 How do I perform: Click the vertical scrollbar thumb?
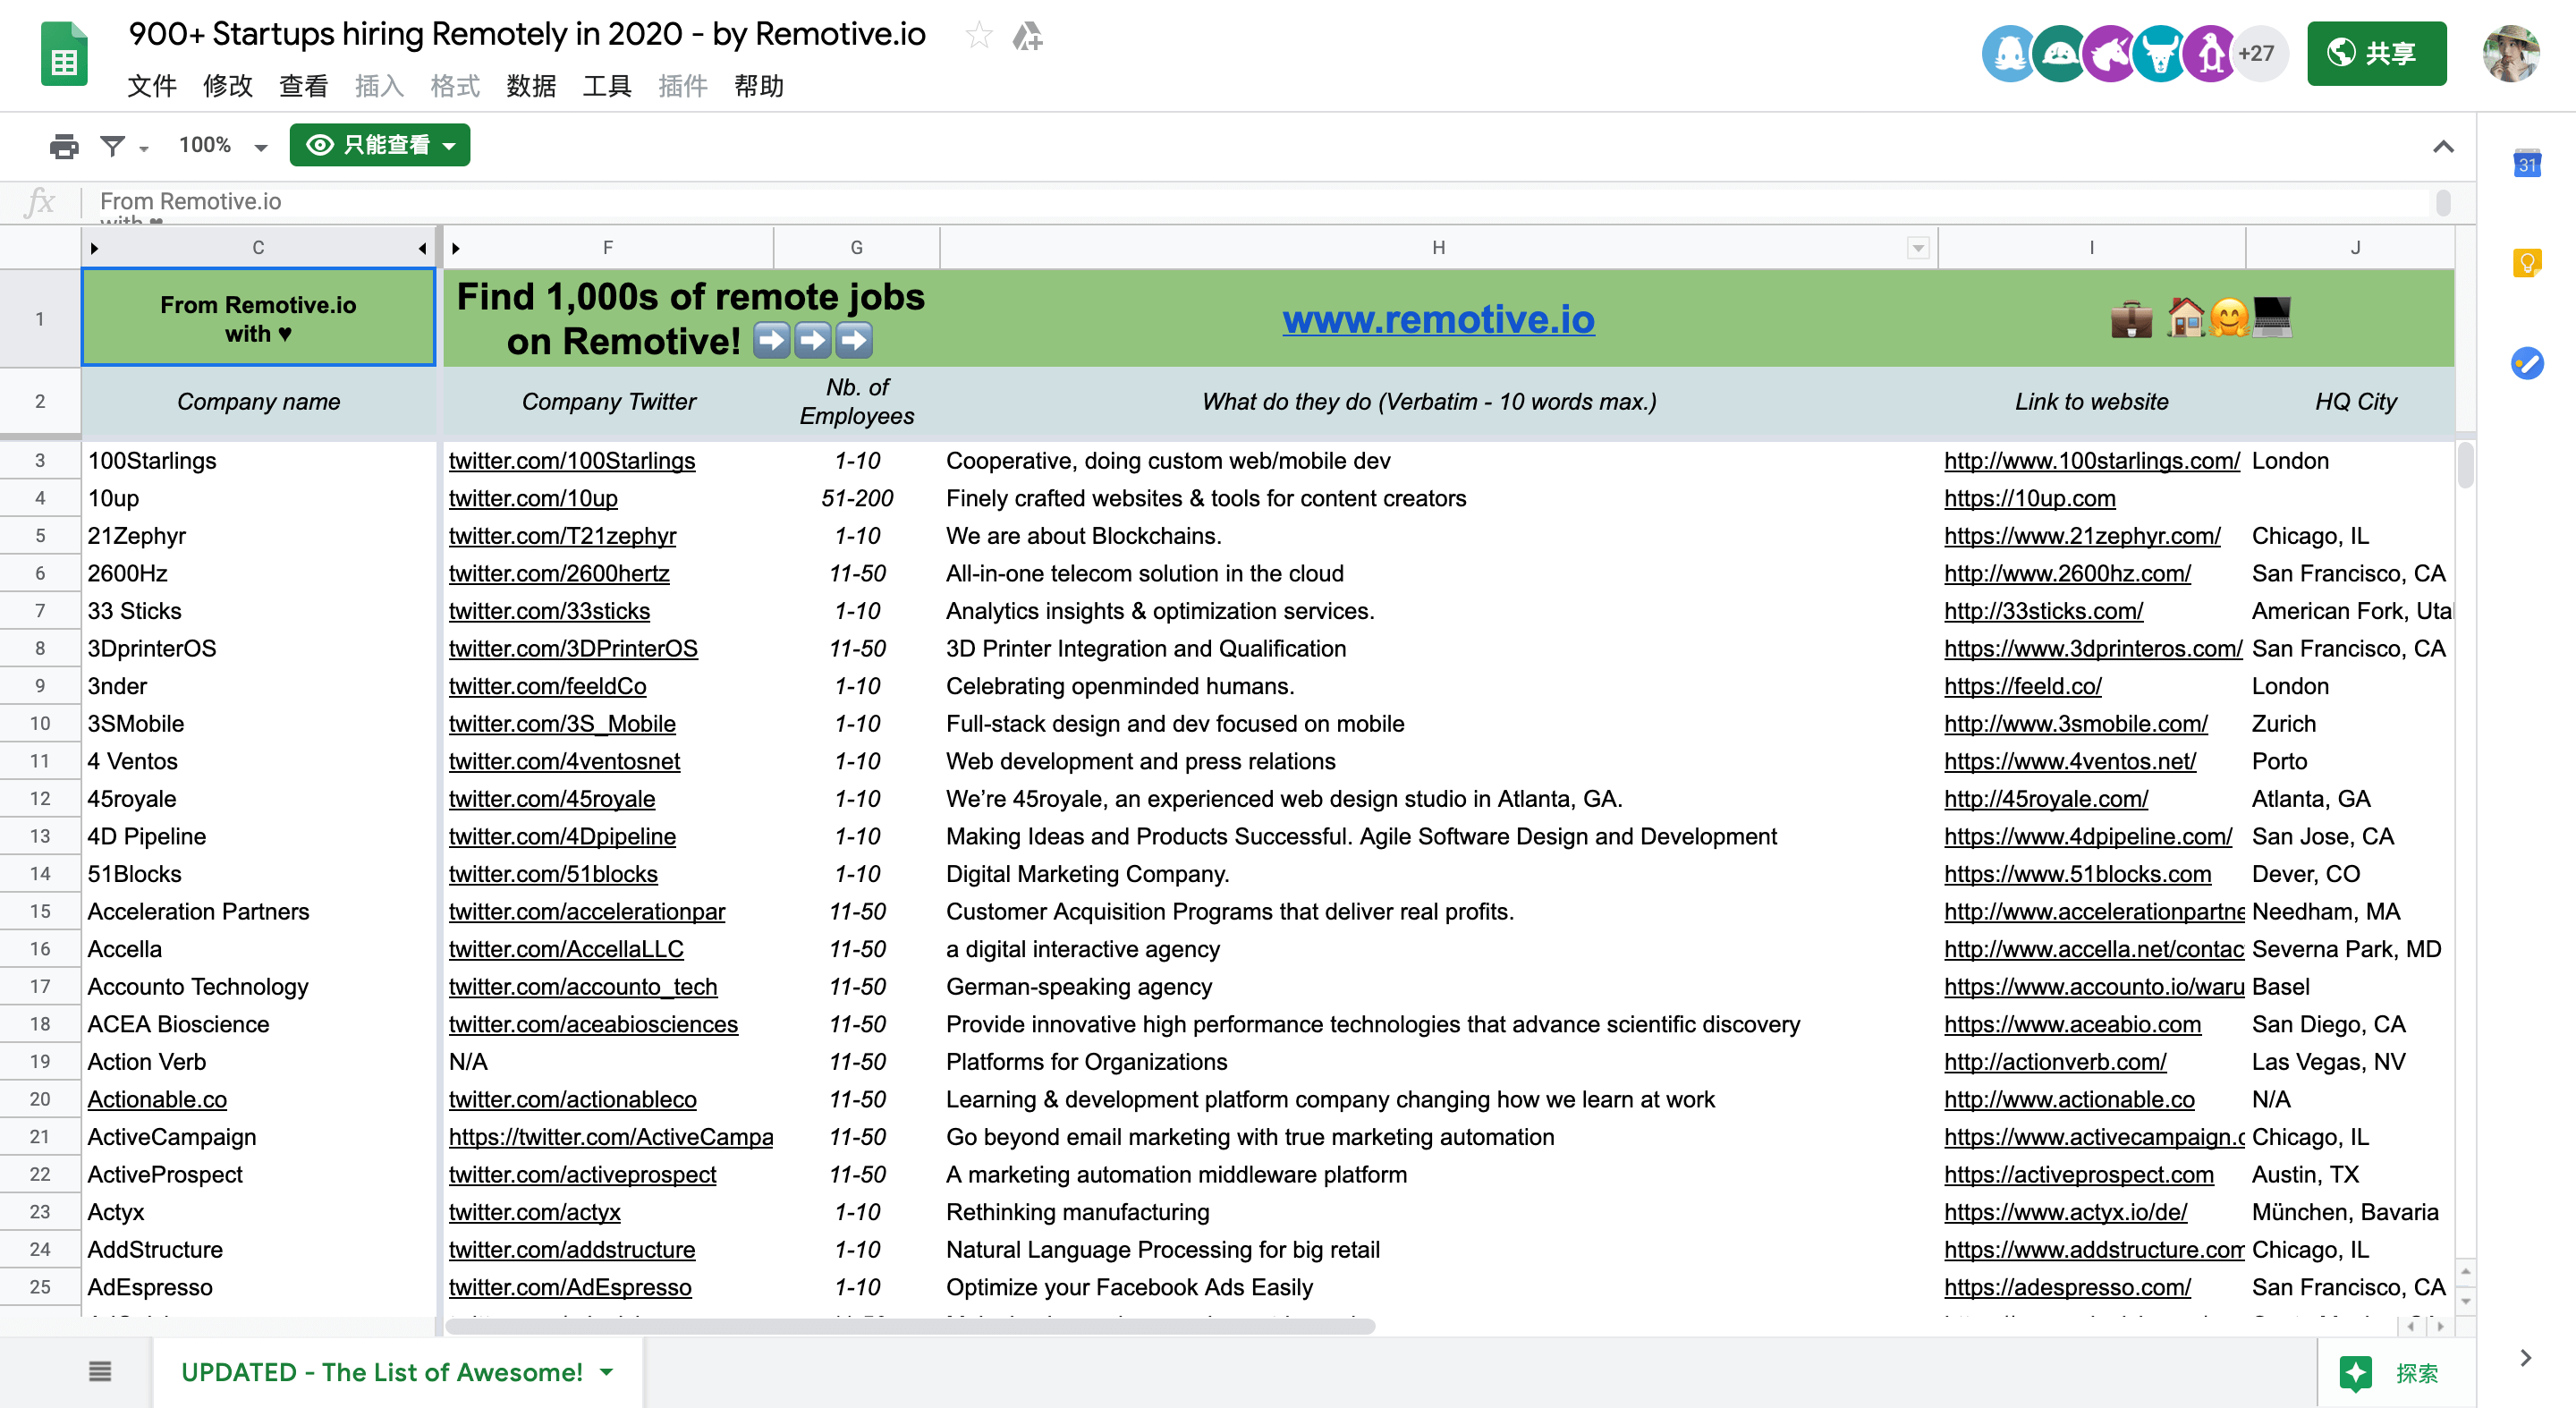[2465, 465]
